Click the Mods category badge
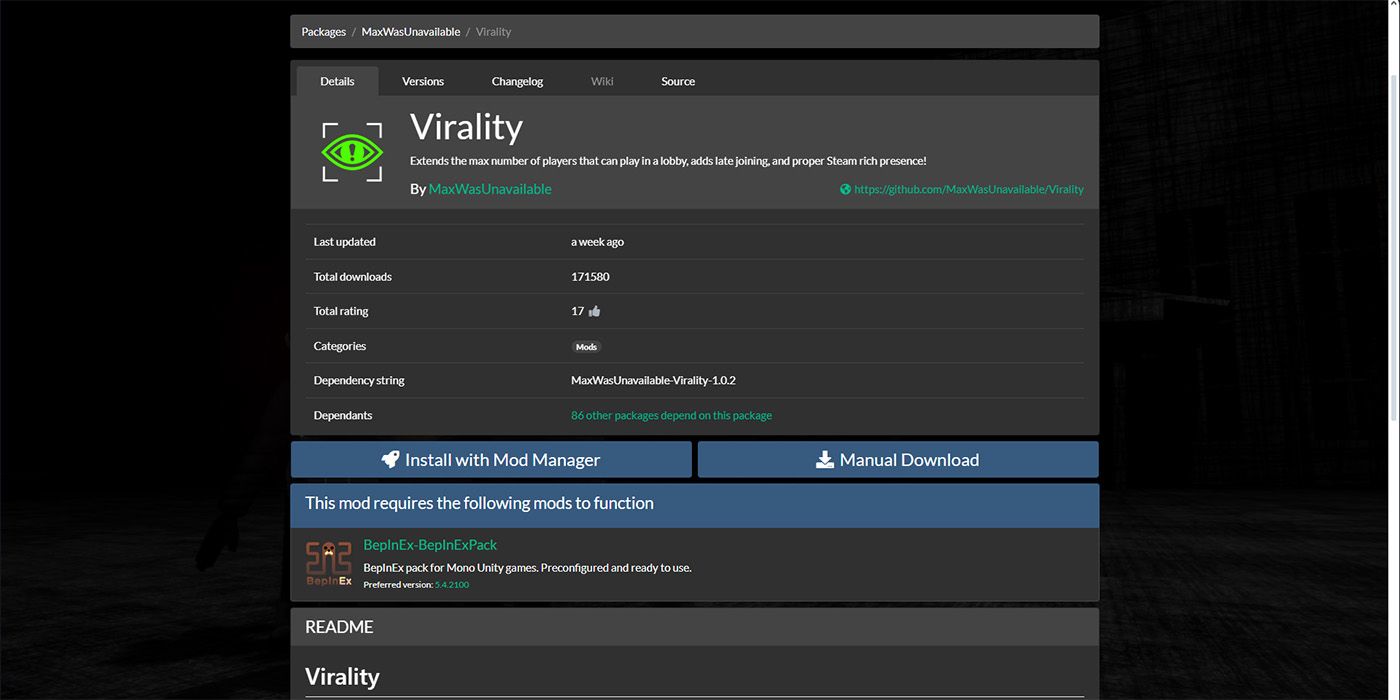Viewport: 1400px width, 700px height. (x=586, y=347)
